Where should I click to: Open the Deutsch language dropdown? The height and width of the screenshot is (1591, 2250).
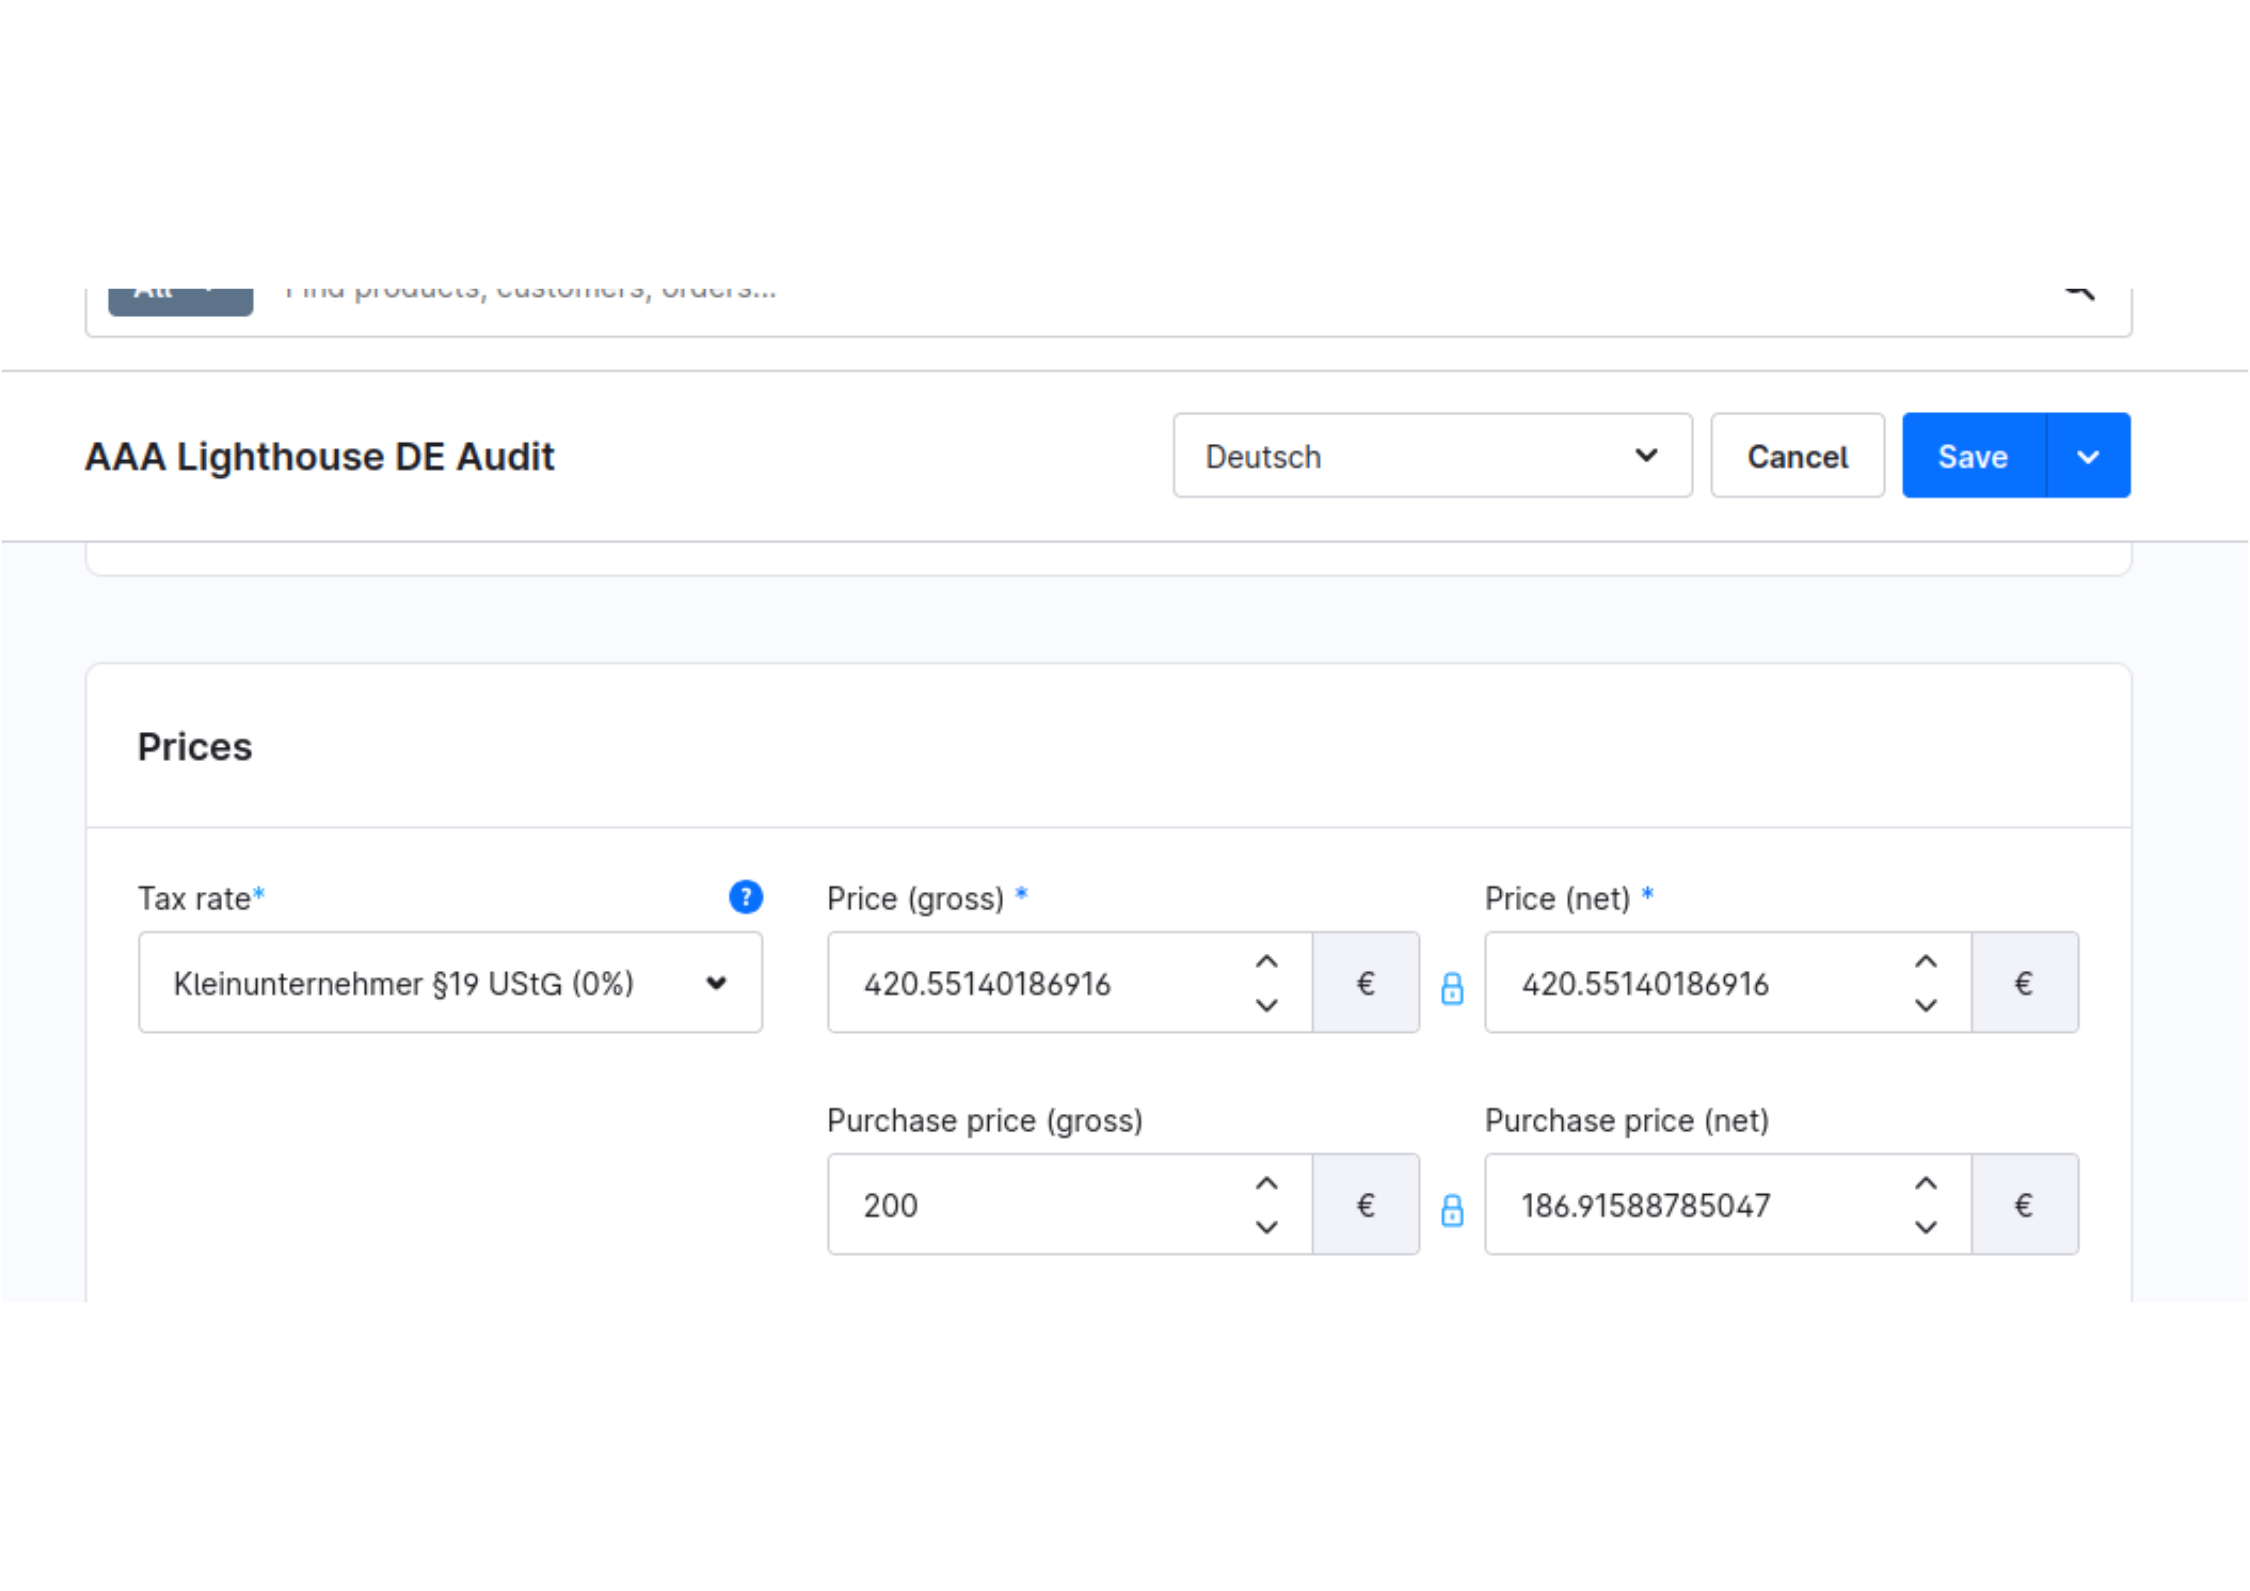click(1431, 456)
